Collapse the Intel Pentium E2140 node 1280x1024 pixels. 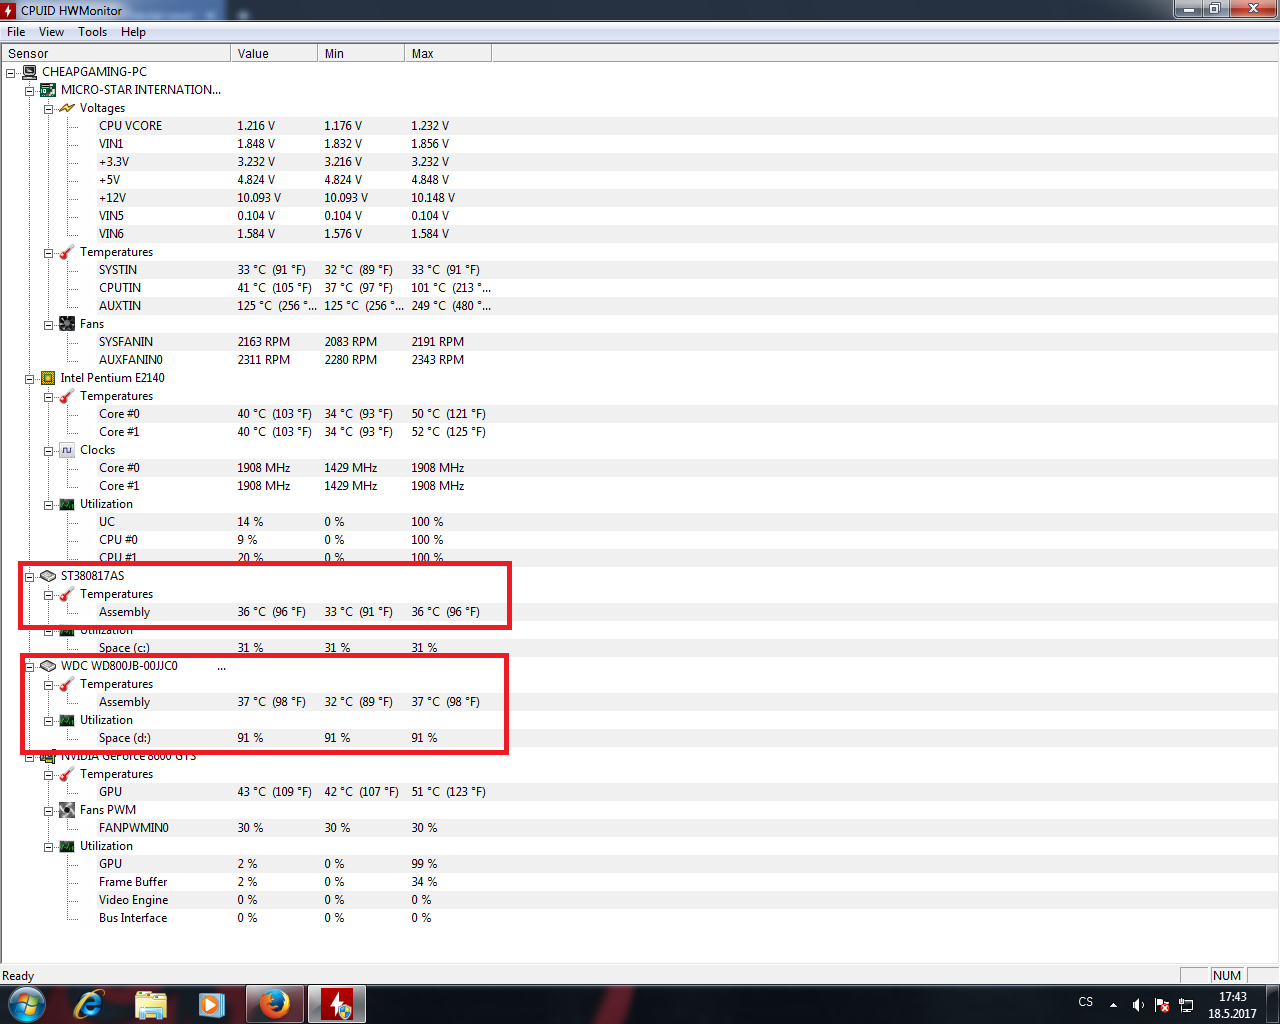tap(29, 378)
